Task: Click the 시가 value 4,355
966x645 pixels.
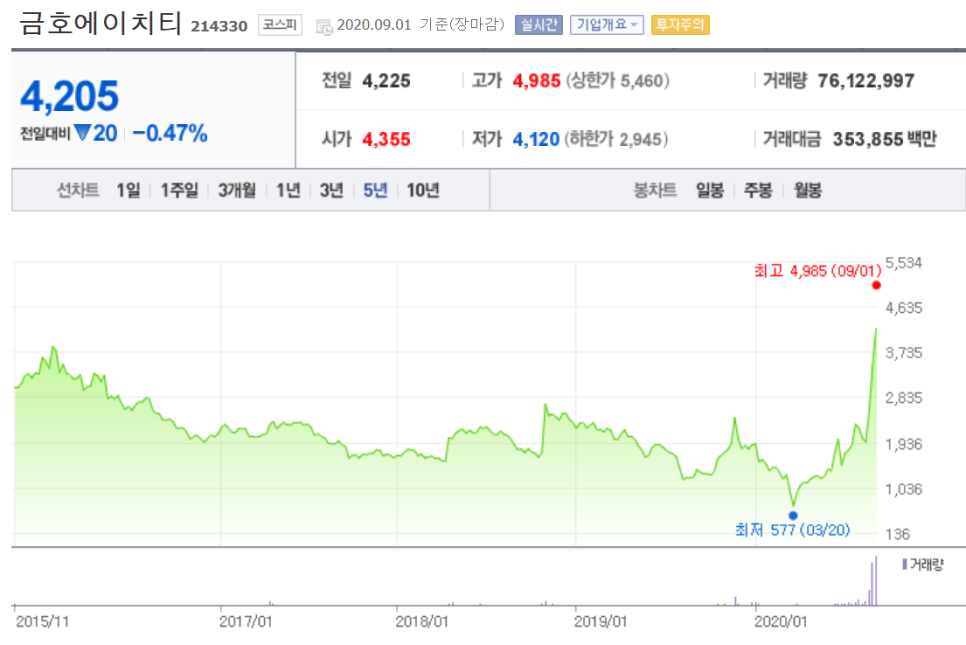Action: (x=386, y=139)
